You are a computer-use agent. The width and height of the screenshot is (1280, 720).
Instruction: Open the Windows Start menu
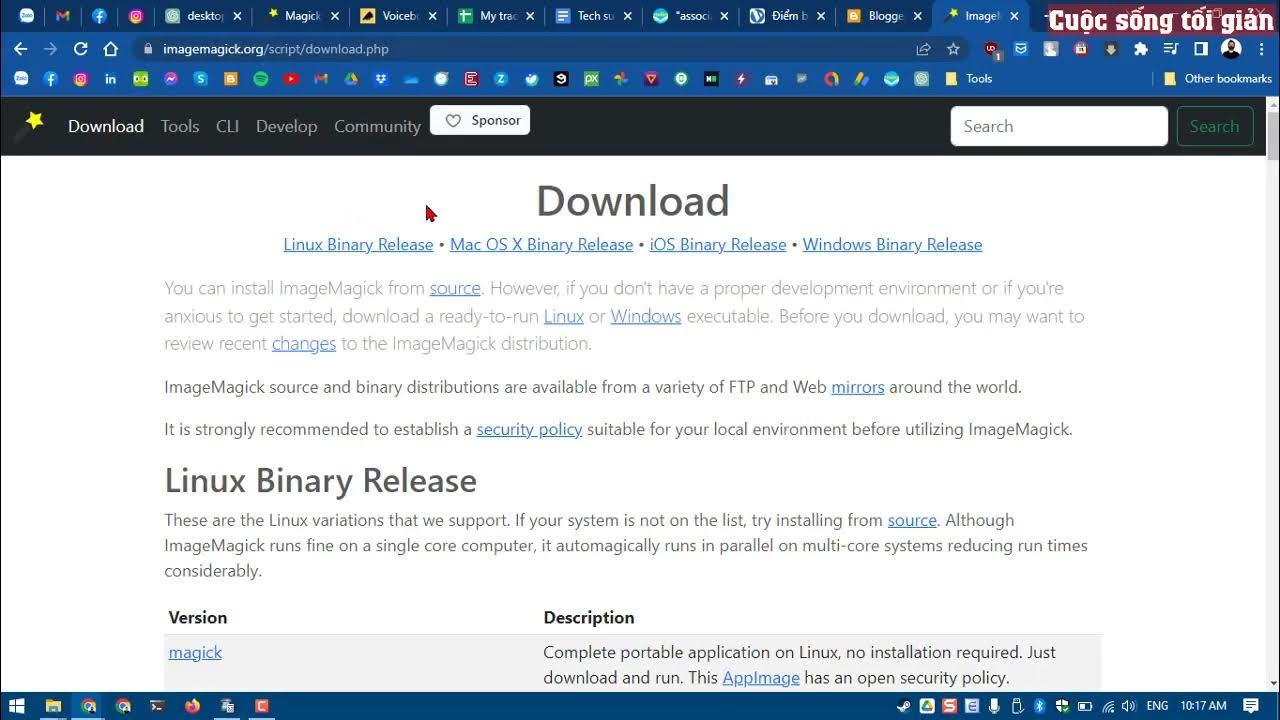17,706
